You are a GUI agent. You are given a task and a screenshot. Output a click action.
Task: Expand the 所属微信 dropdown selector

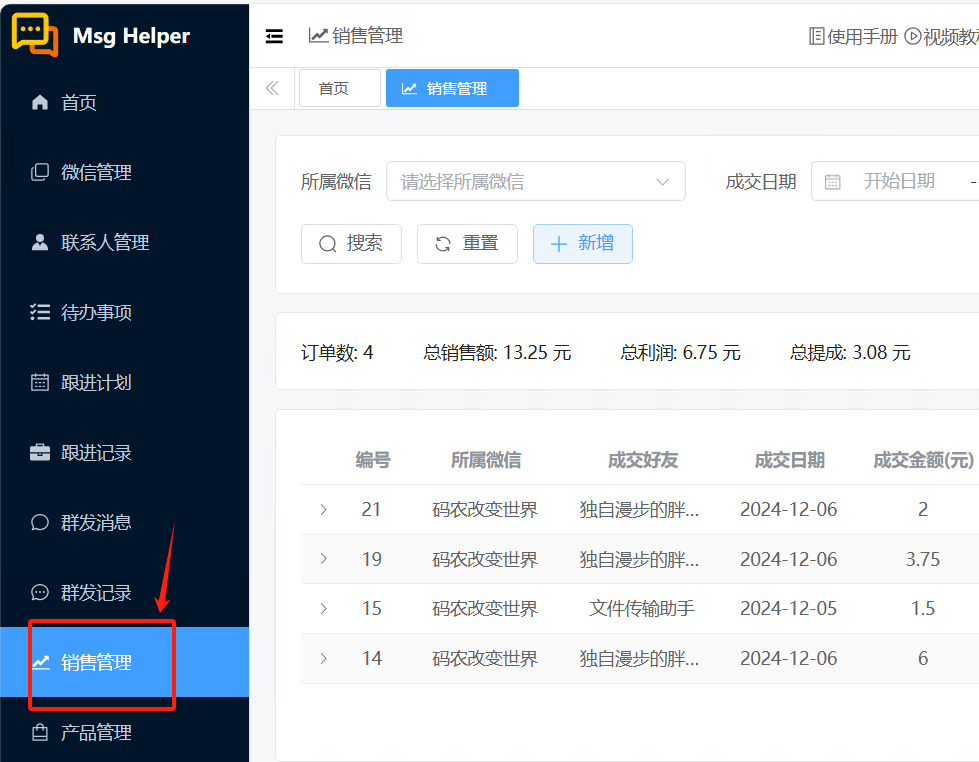(536, 181)
